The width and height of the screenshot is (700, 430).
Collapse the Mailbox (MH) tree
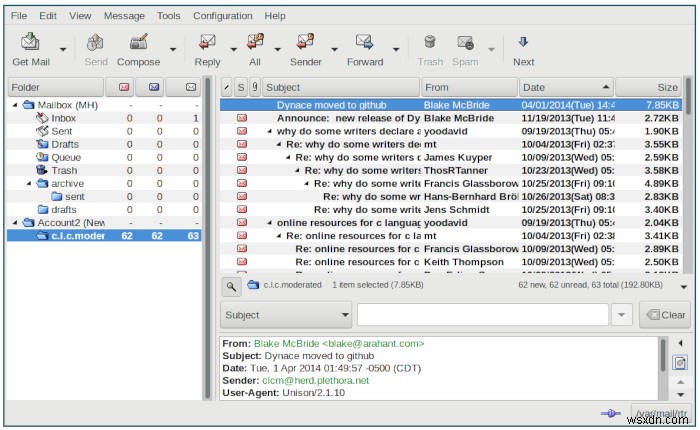pyautogui.click(x=15, y=105)
